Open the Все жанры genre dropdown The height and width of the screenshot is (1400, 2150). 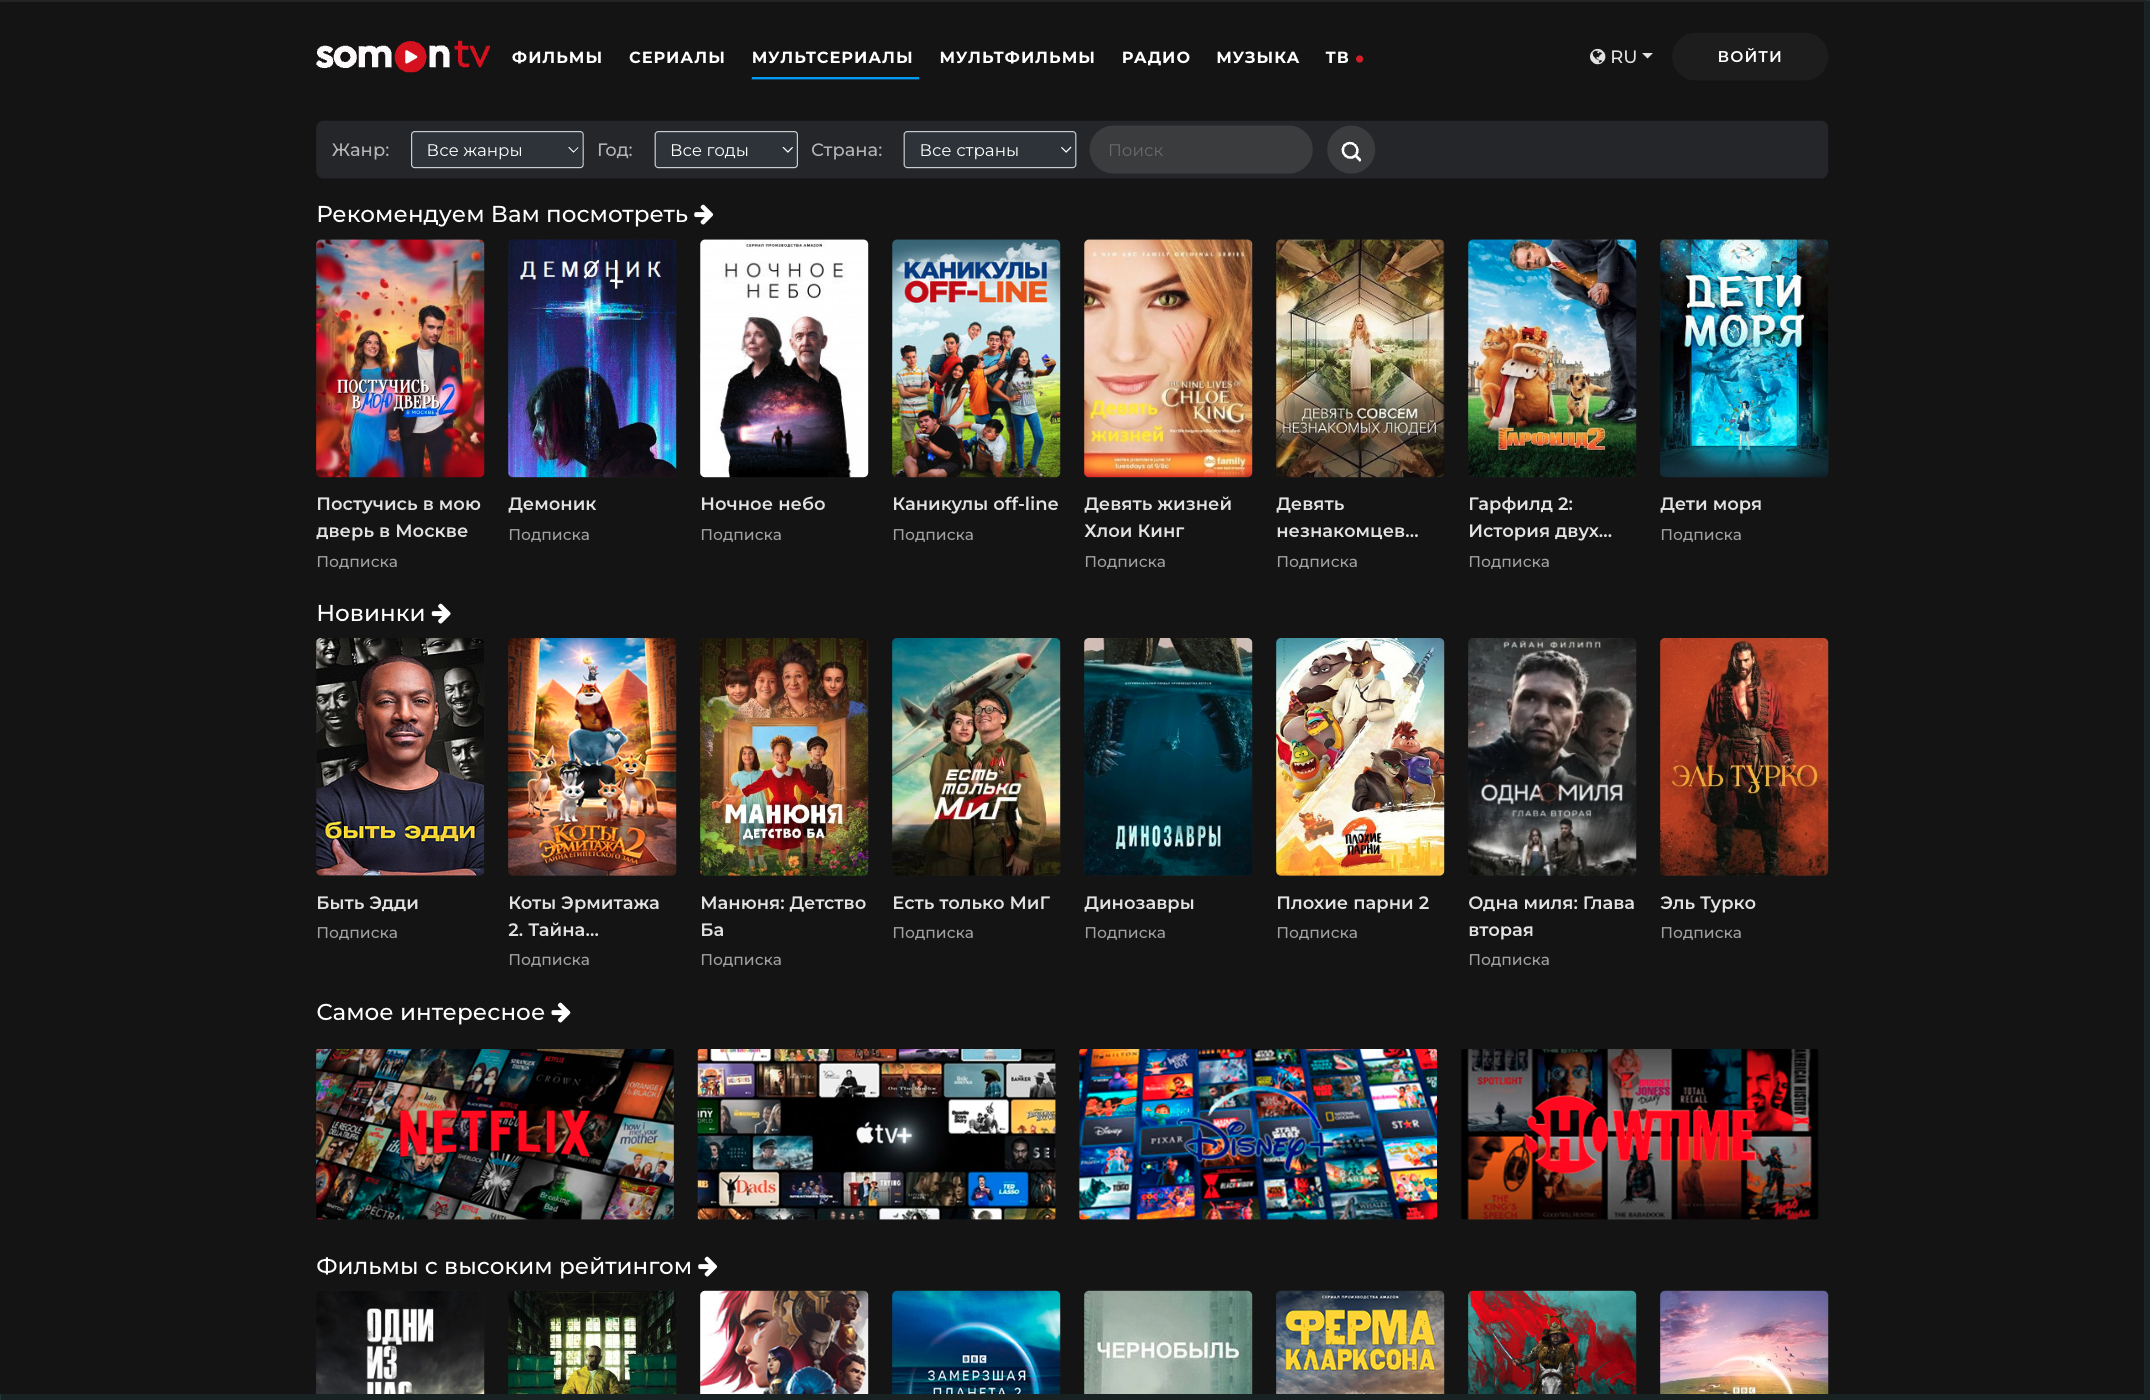click(x=497, y=150)
